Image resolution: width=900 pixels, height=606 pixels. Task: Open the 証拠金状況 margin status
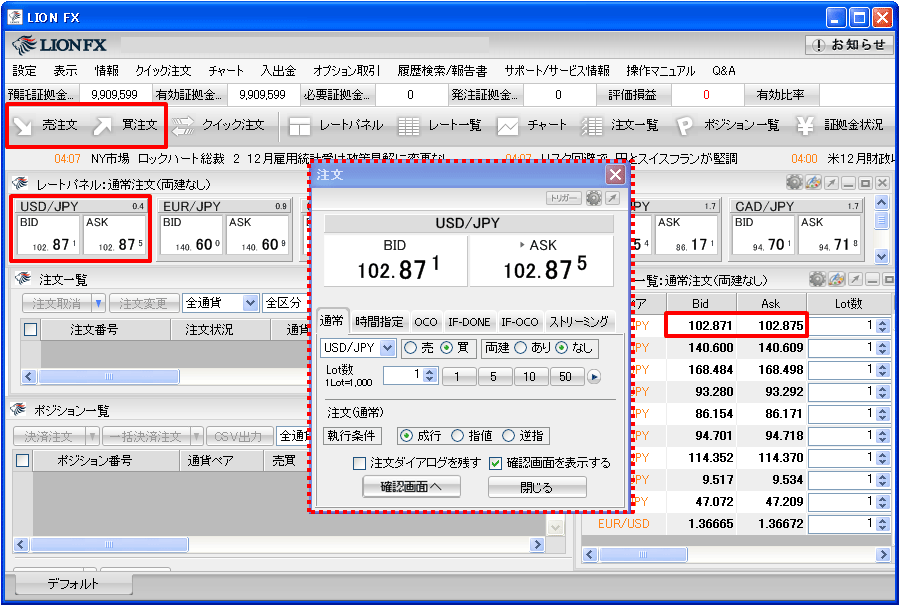[840, 125]
